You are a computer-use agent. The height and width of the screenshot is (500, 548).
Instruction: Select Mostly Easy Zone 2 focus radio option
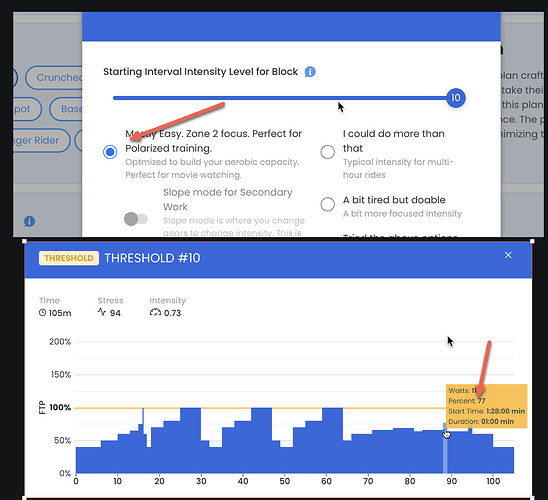point(110,152)
